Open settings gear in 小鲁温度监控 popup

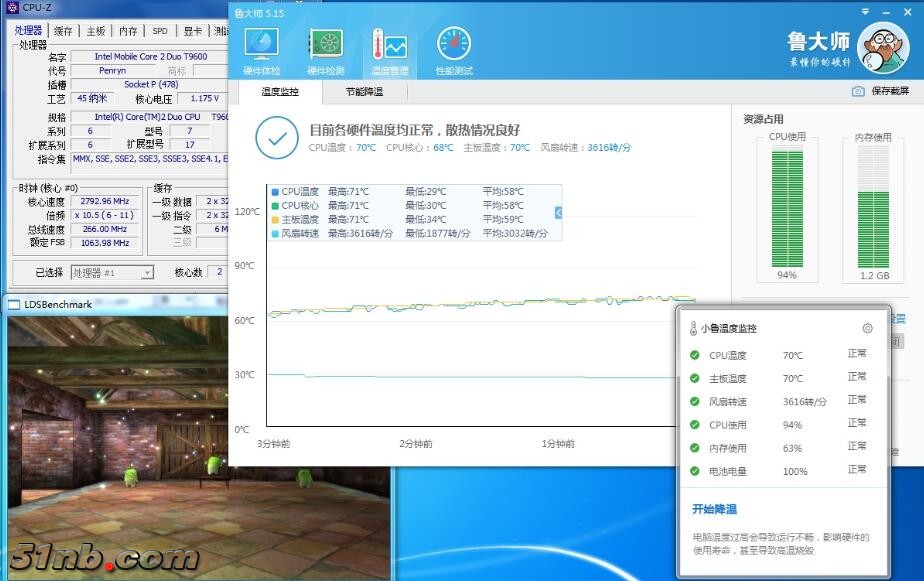(867, 328)
